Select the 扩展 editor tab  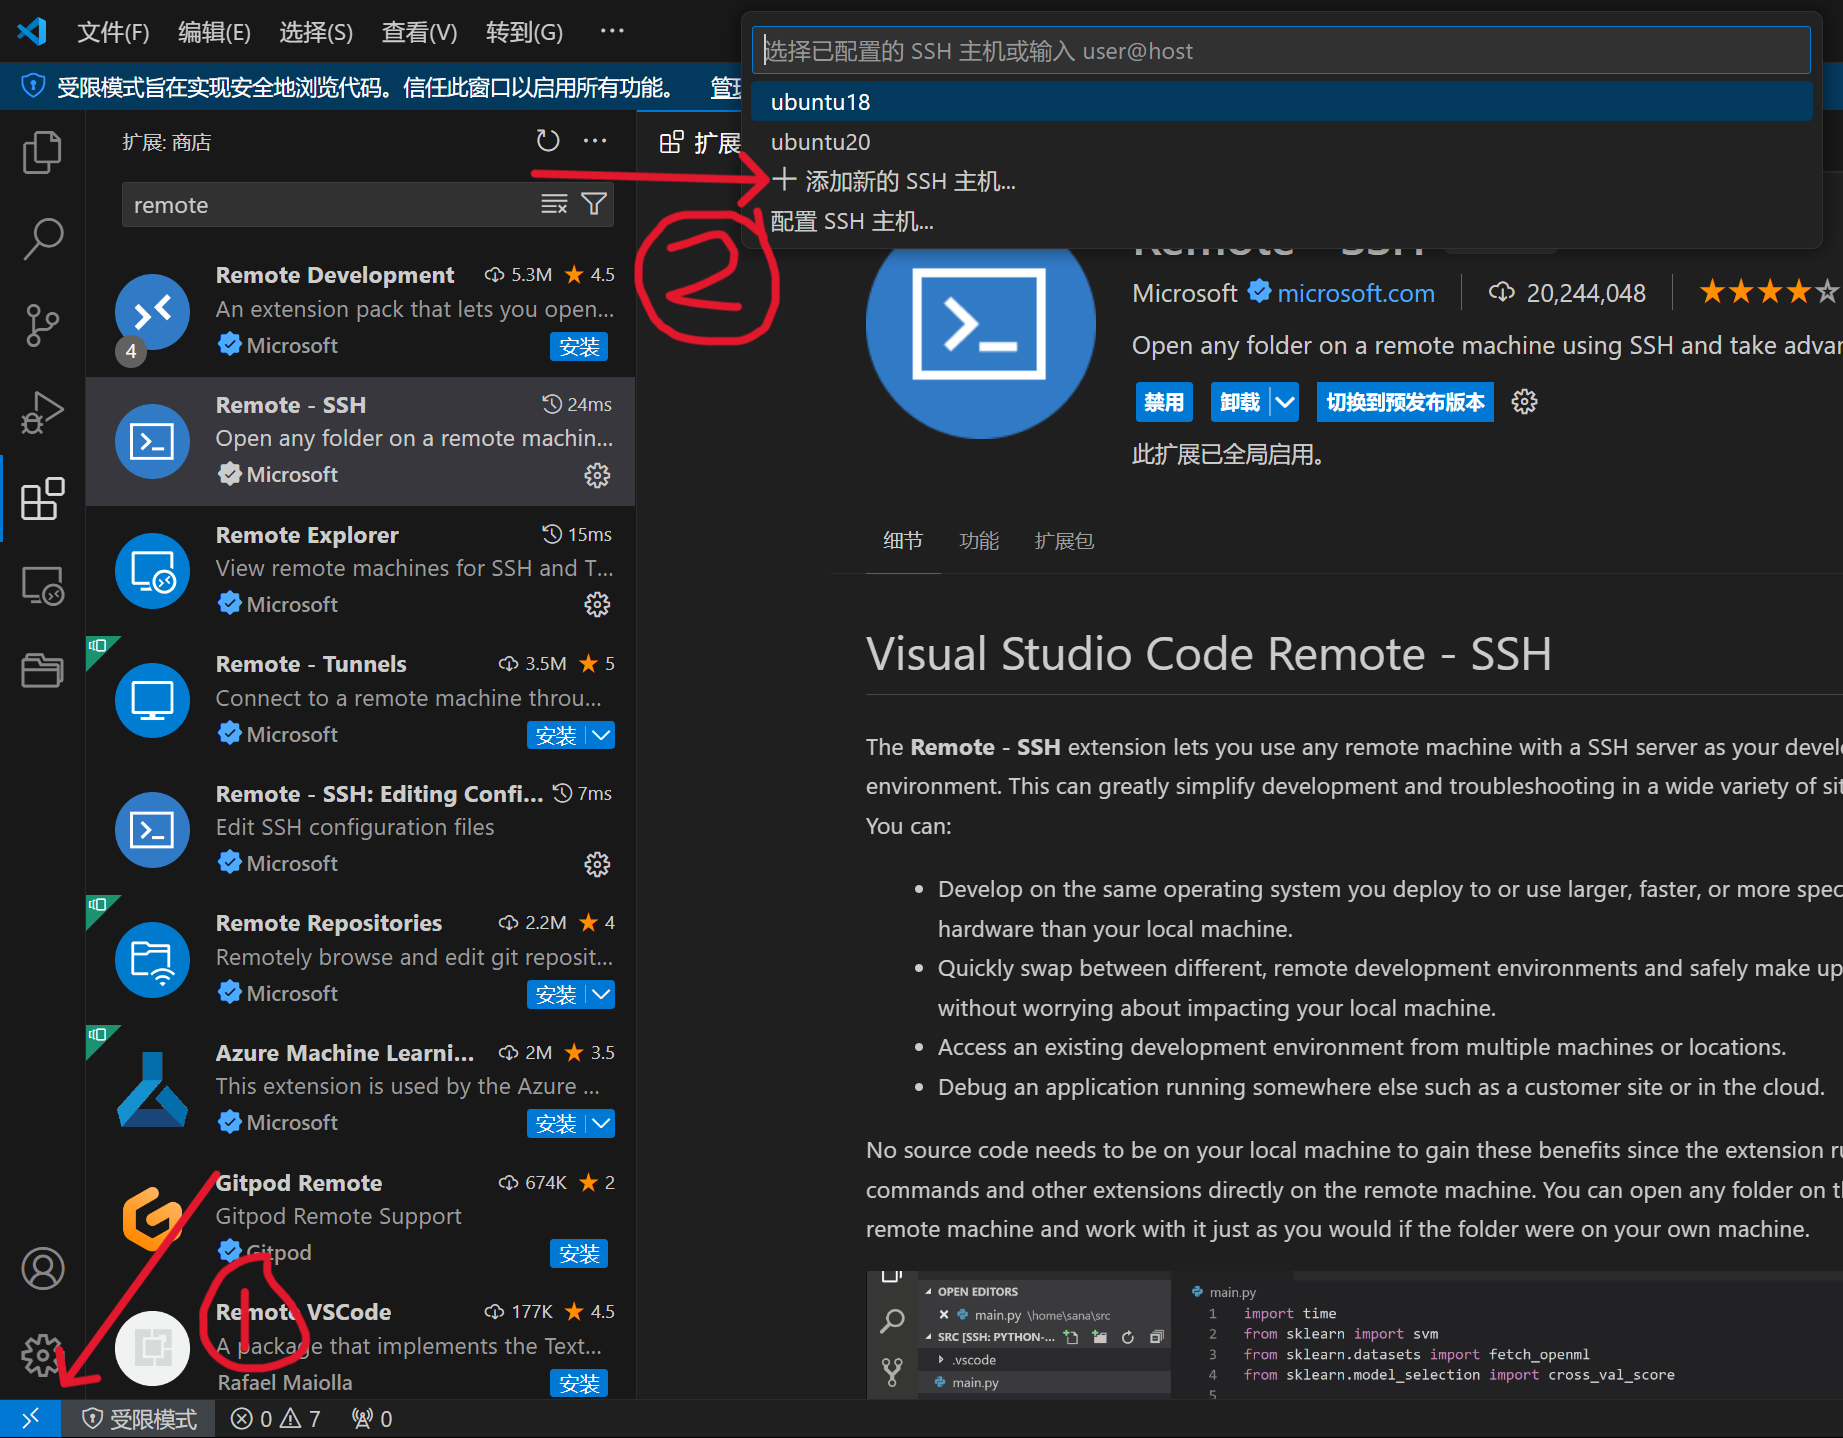[700, 143]
